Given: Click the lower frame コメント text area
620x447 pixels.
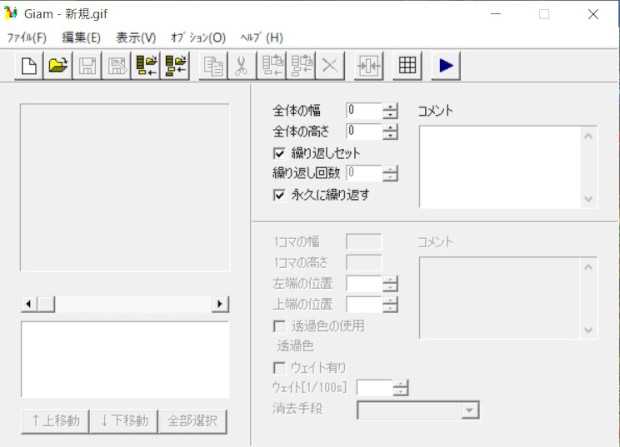Looking at the screenshot, I should coord(500,298).
